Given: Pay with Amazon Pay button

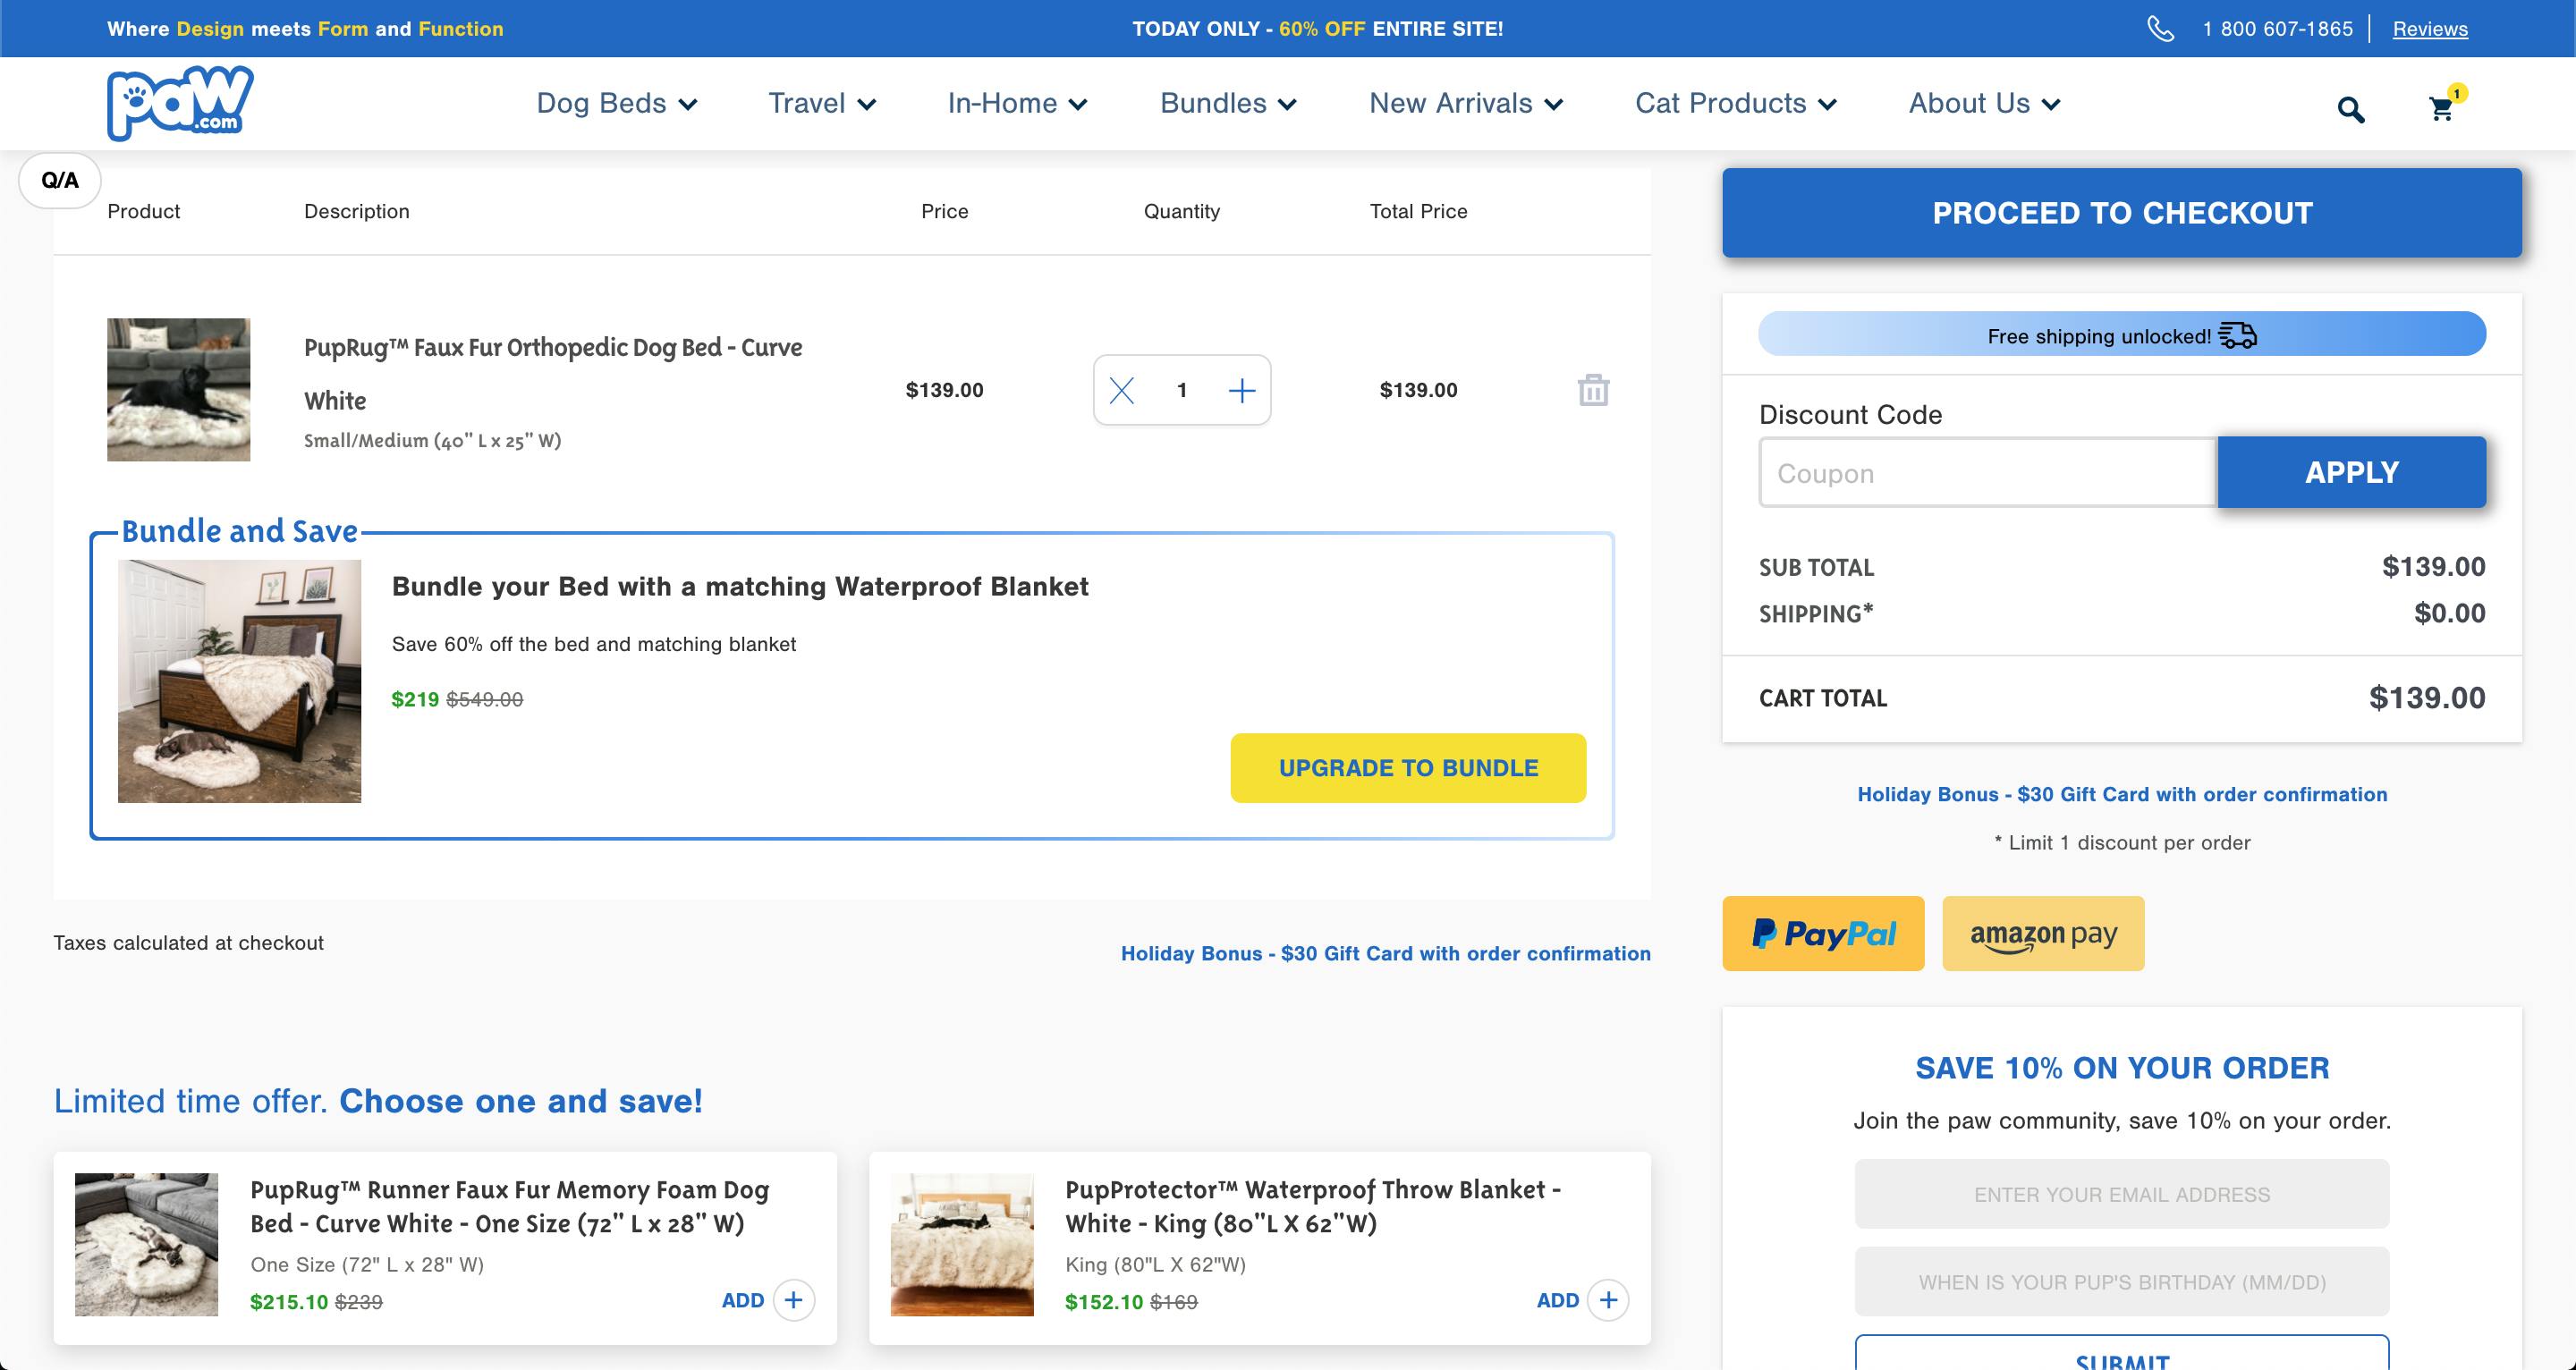Looking at the screenshot, I should tap(2043, 933).
